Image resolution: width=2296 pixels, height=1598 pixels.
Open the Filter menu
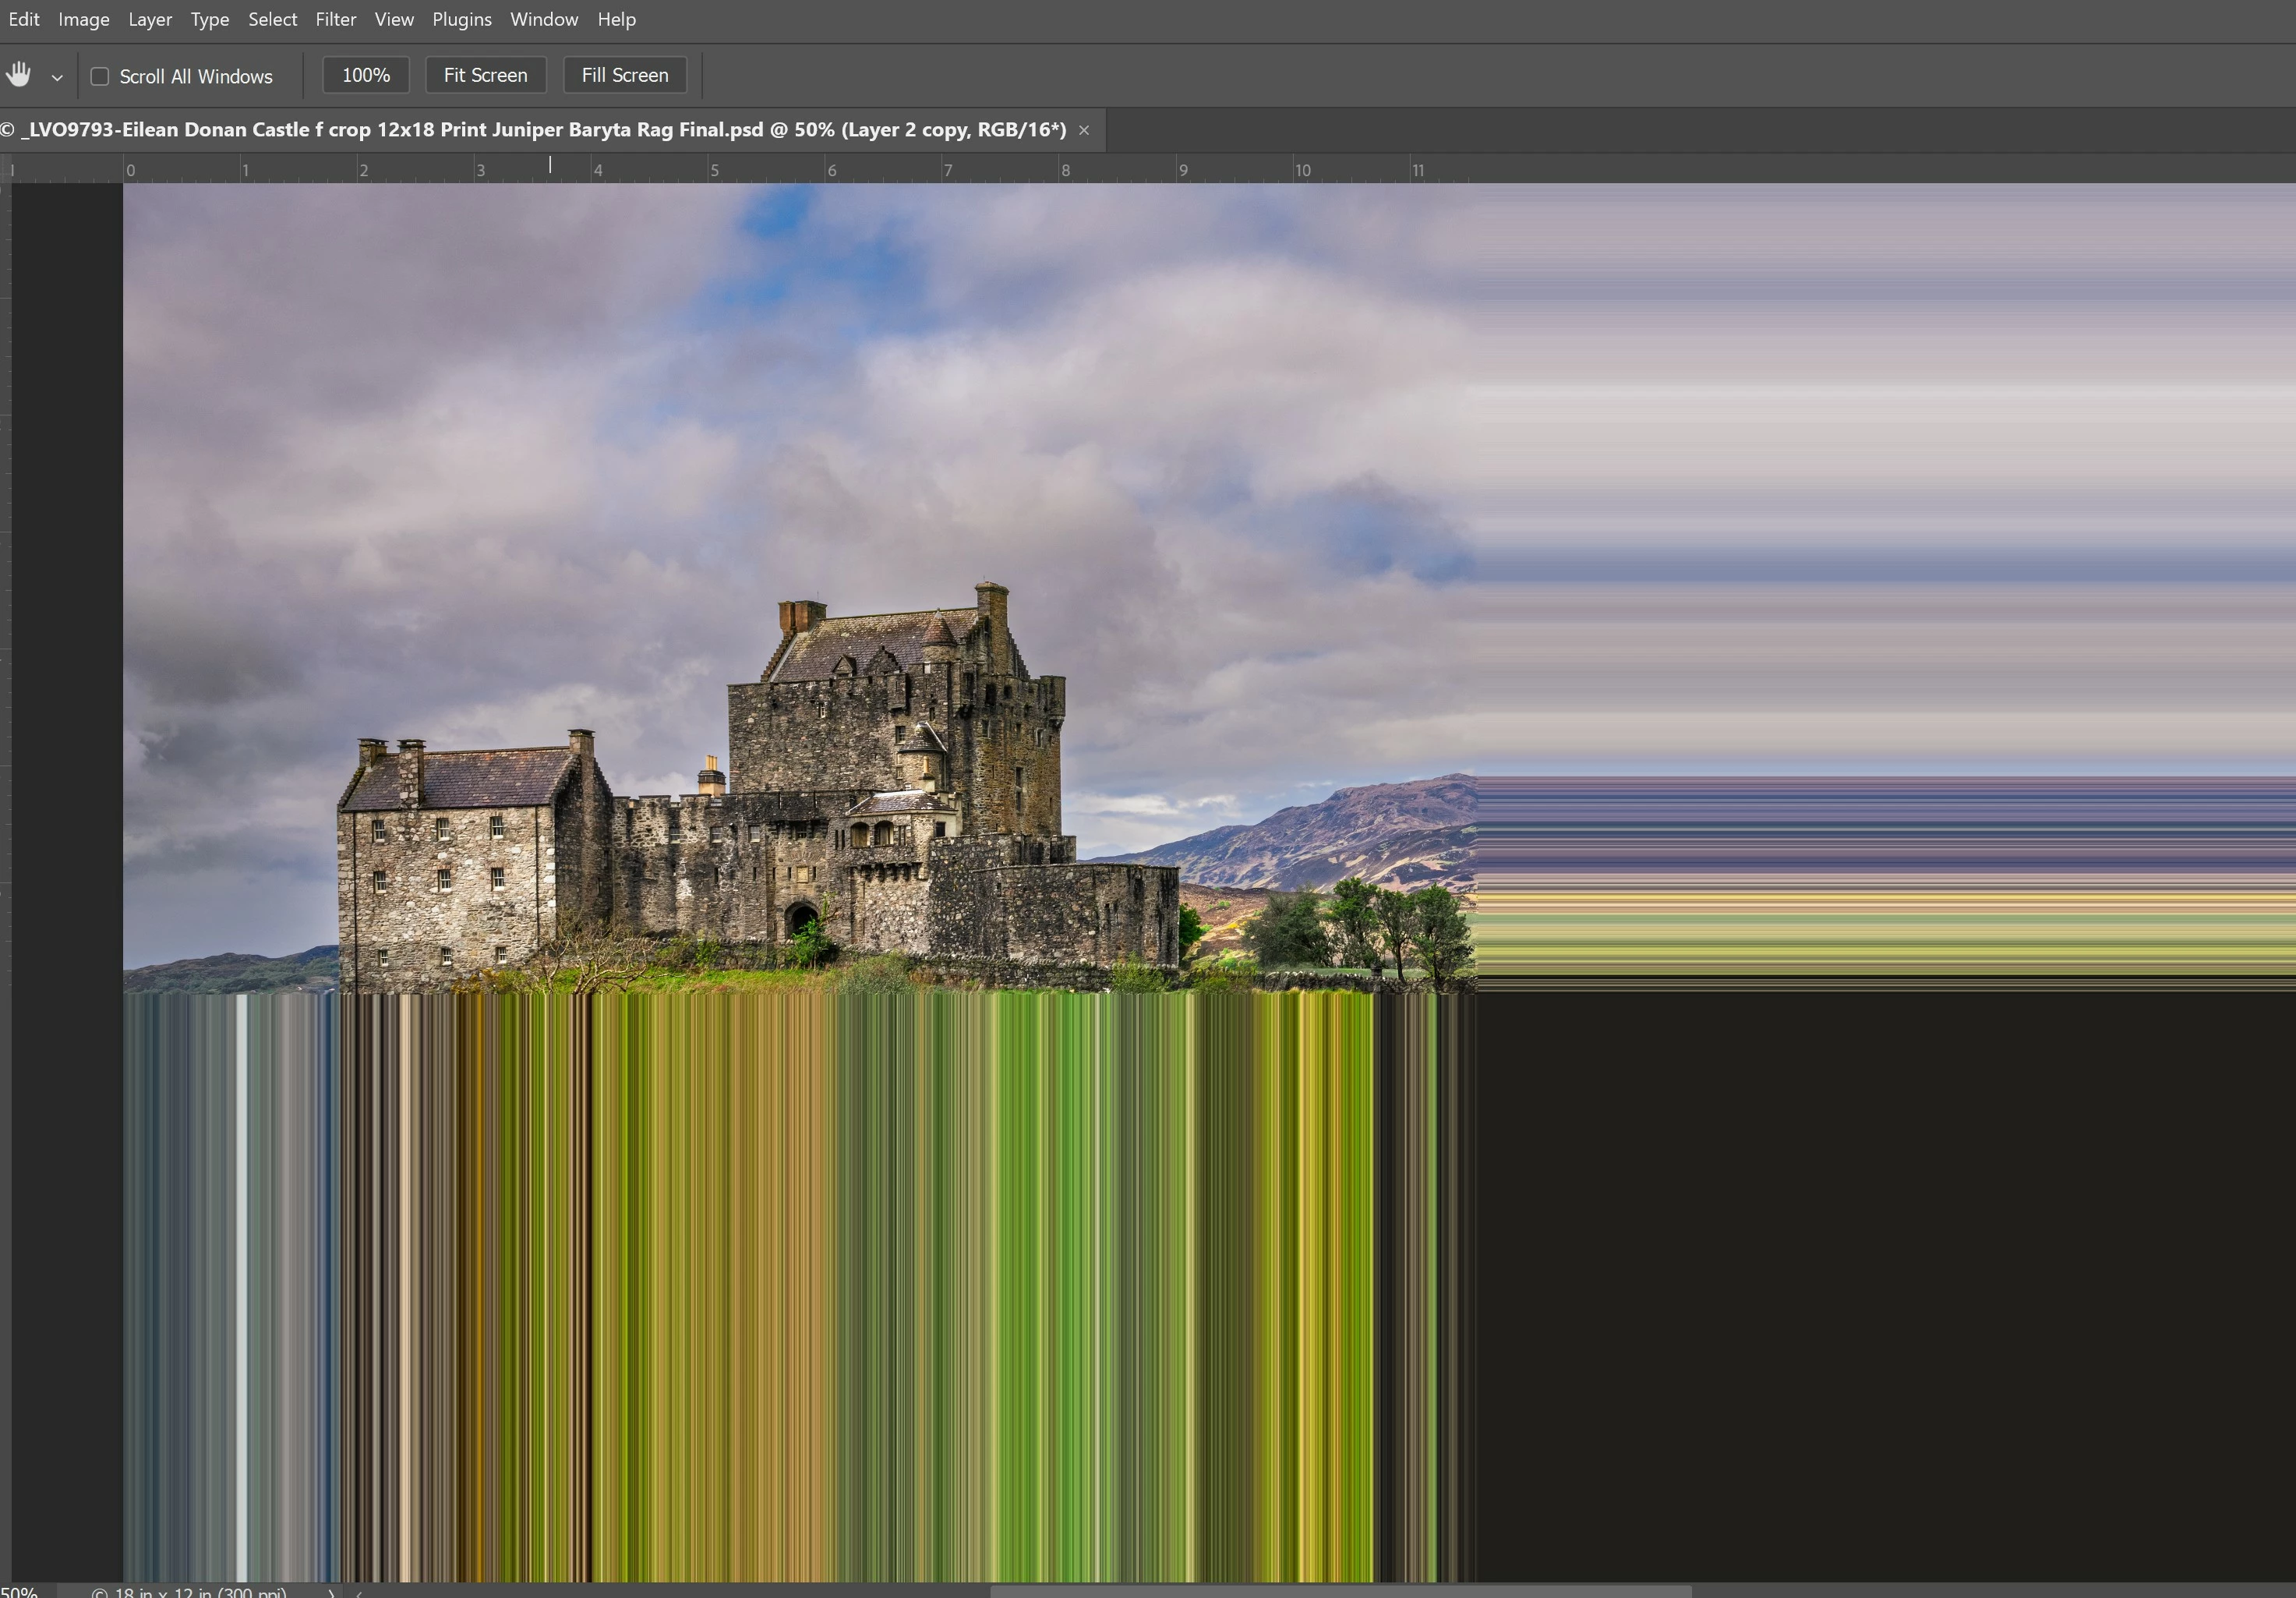336,19
